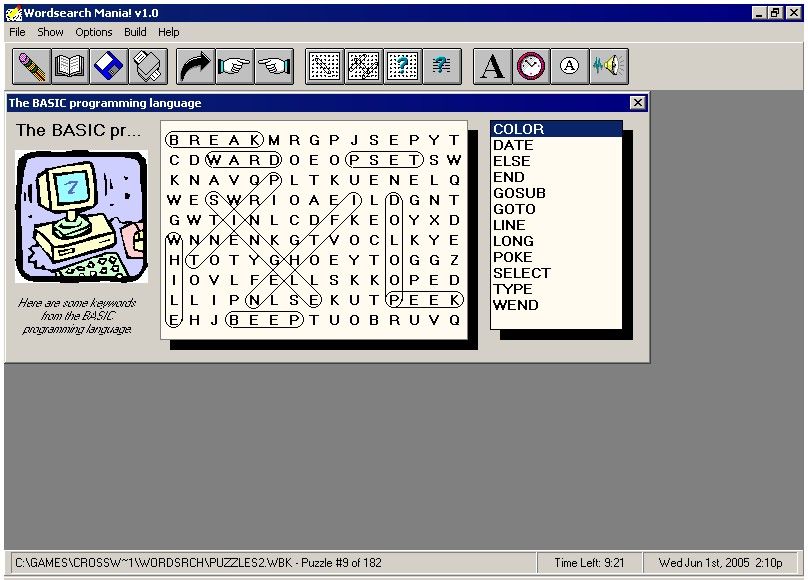Click the pencil icon in the toolbar
This screenshot has height=580, width=808.
tap(32, 67)
